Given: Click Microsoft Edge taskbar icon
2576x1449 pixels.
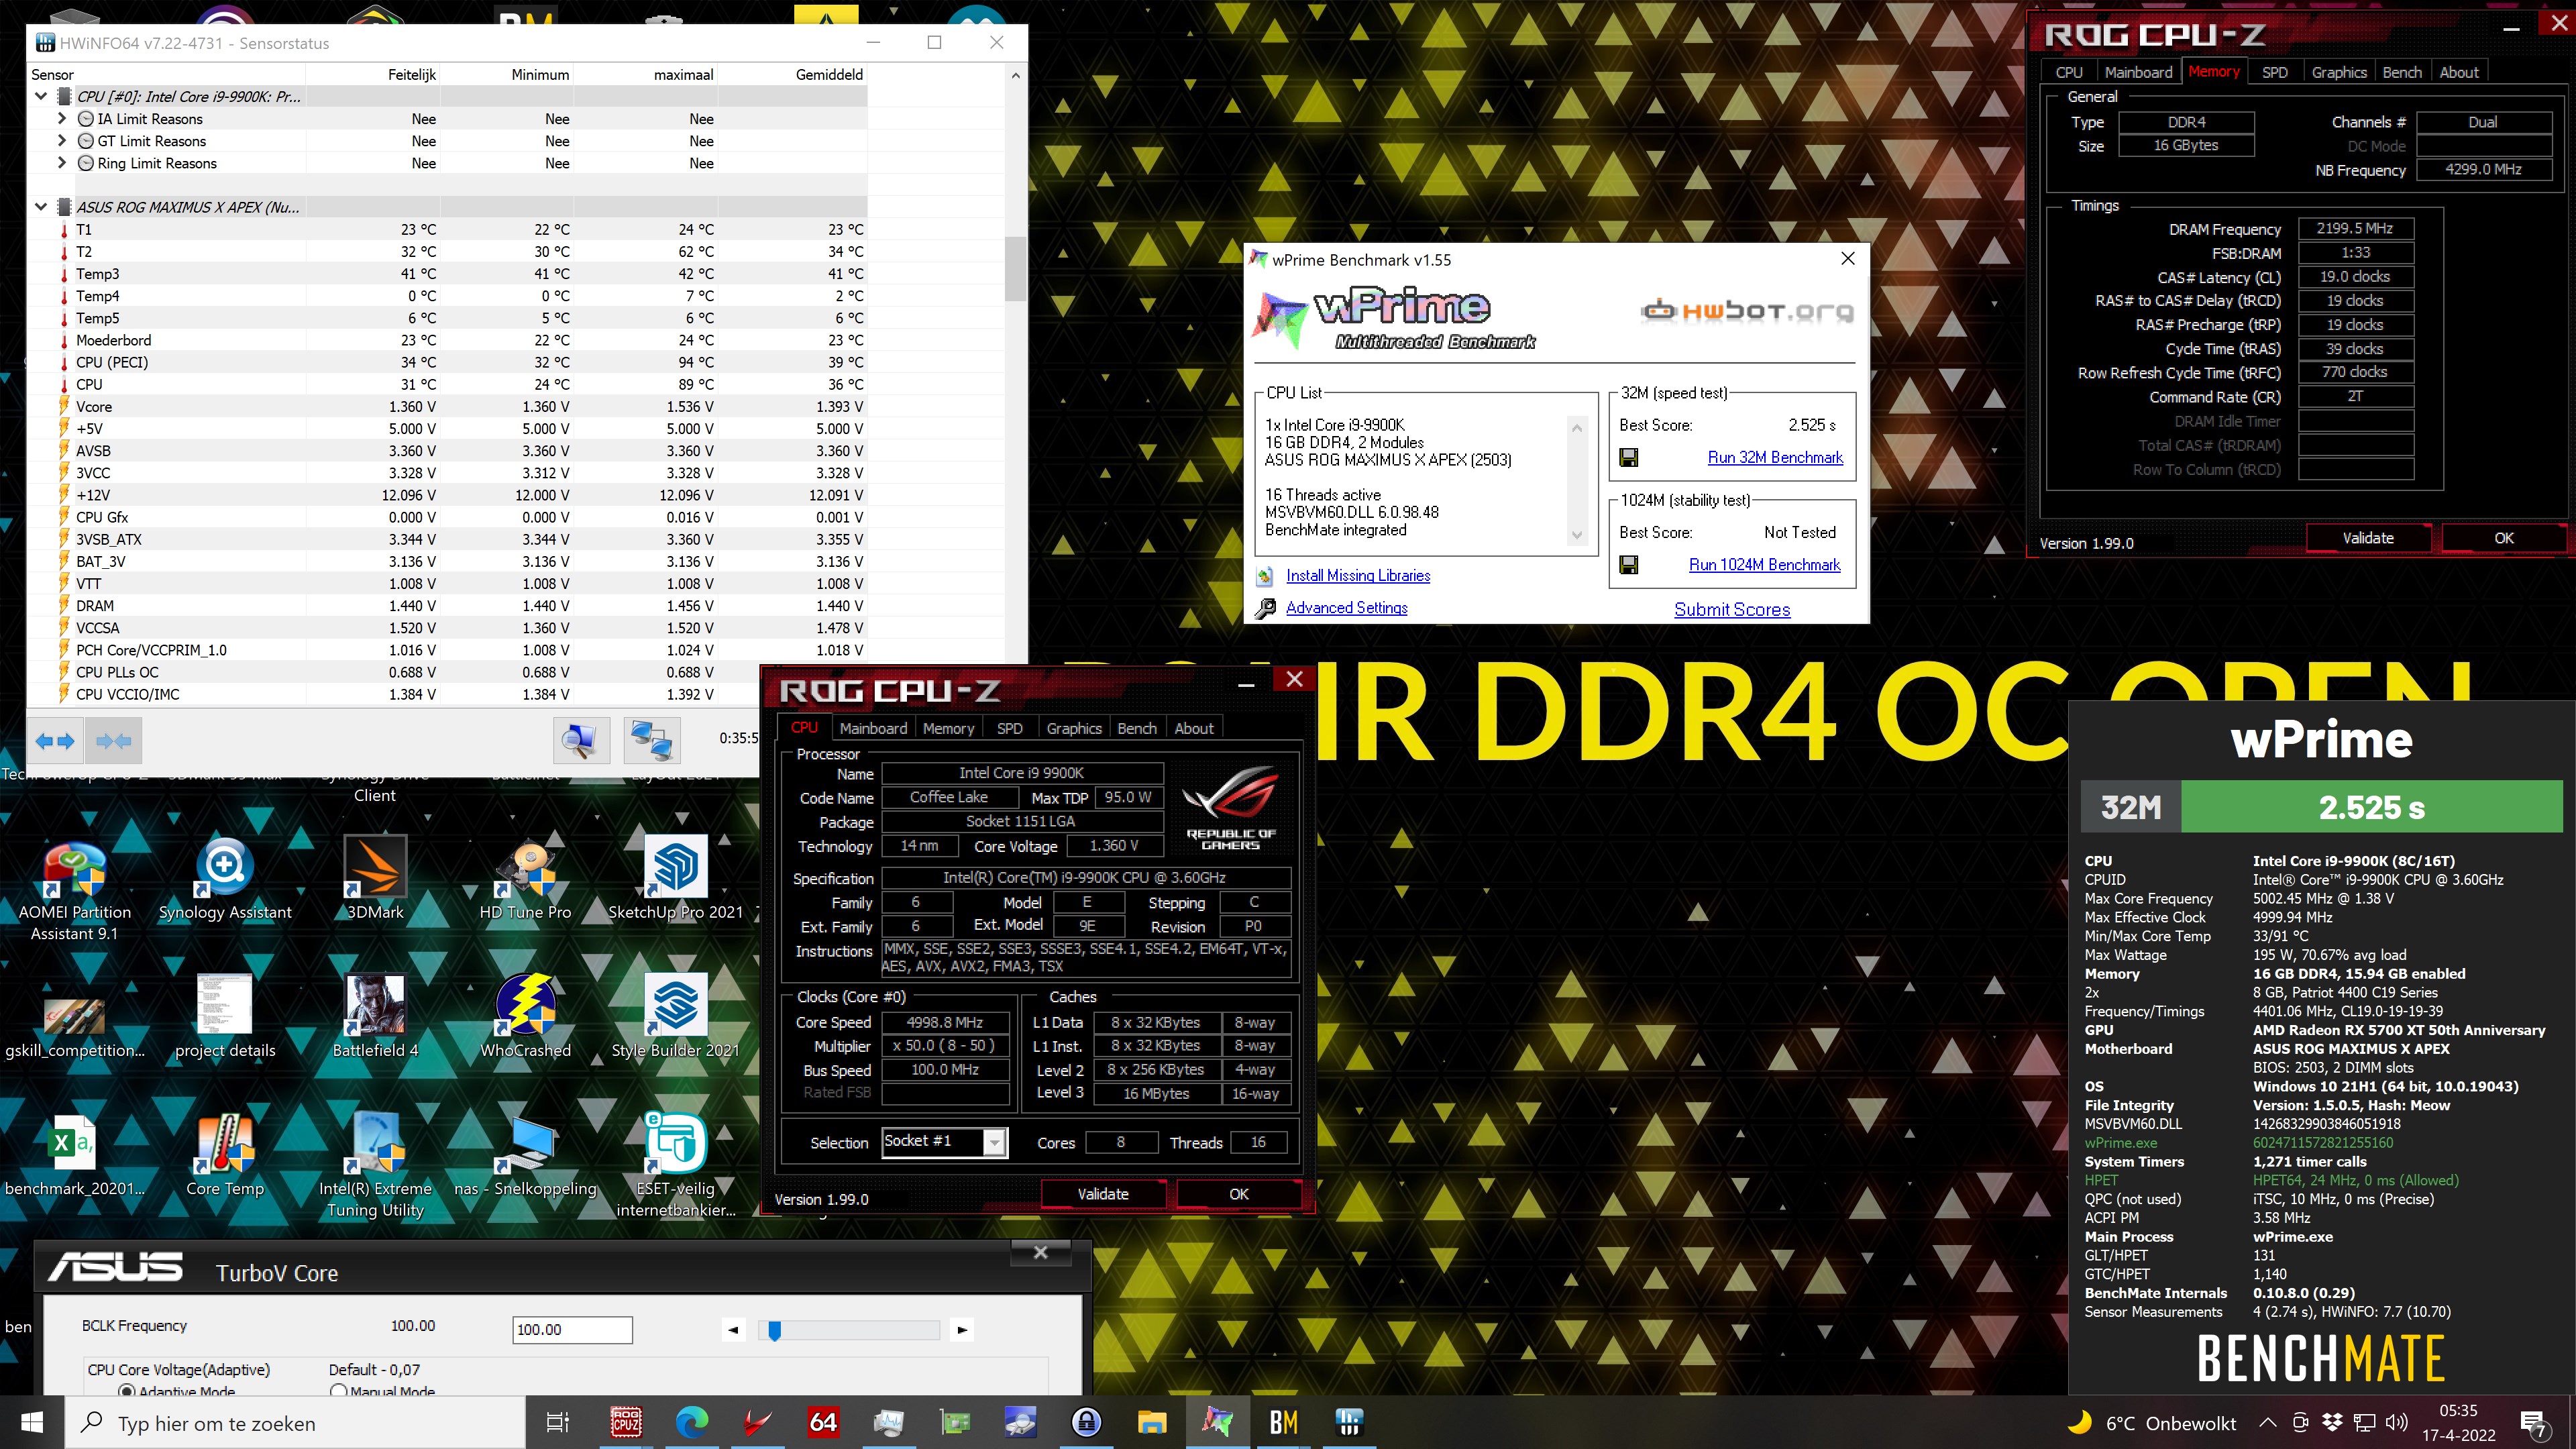Looking at the screenshot, I should [692, 1421].
